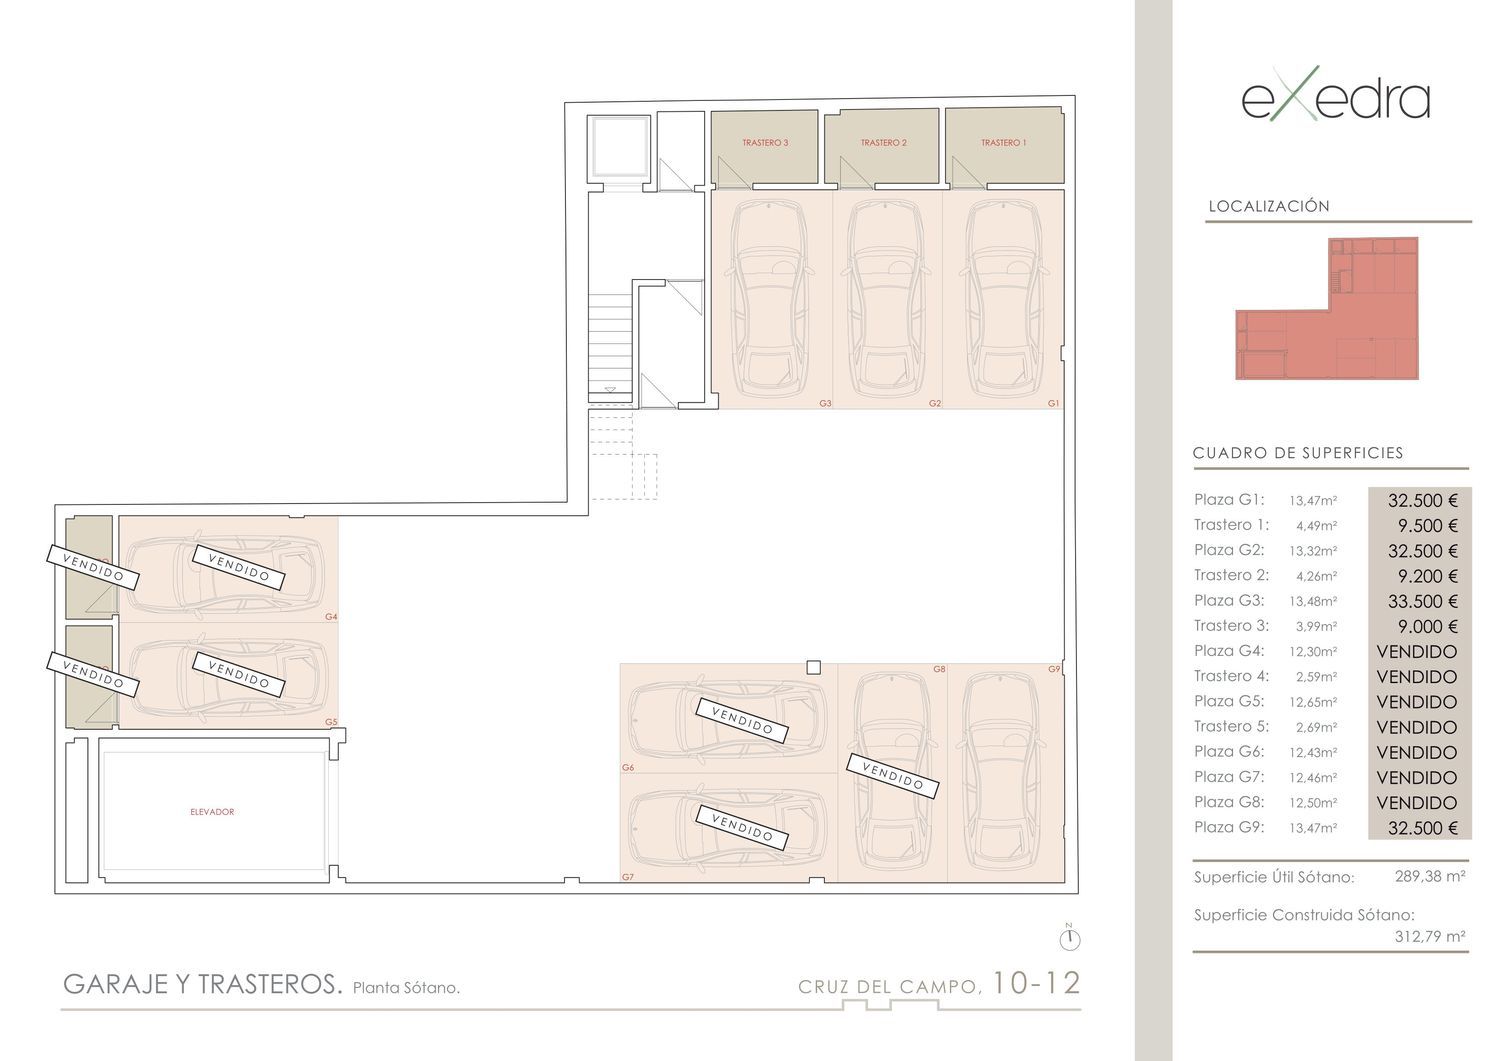Open the Trastero 3 storage room
Viewport: 1500px width, 1061px height.
(765, 144)
